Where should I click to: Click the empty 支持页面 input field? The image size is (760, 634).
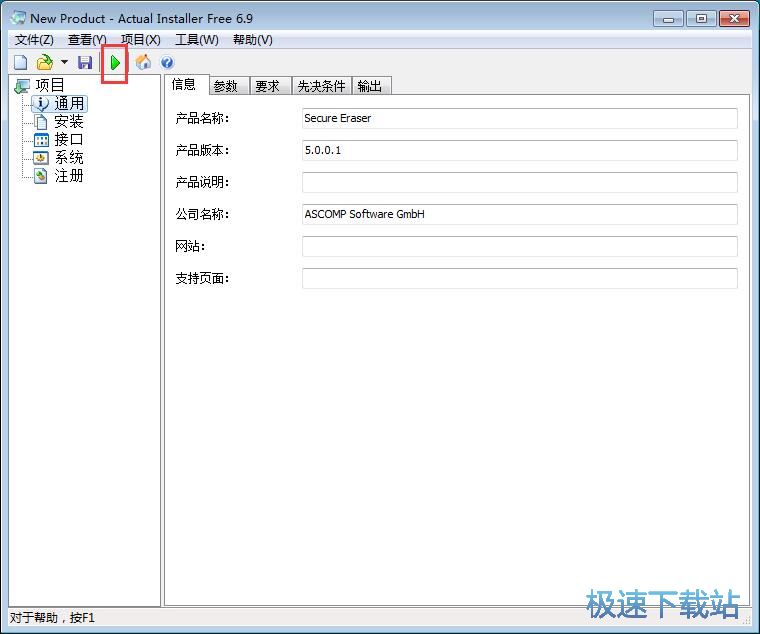click(x=520, y=278)
